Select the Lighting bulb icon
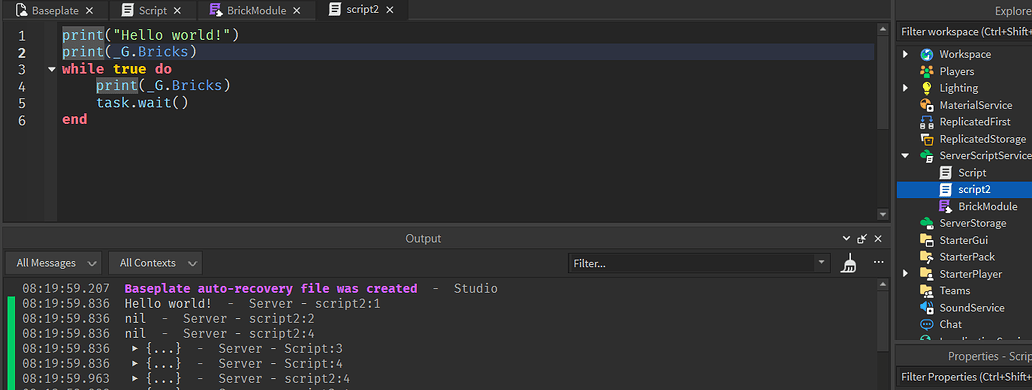Screen dimensions: 1032x390 (x=927, y=88)
